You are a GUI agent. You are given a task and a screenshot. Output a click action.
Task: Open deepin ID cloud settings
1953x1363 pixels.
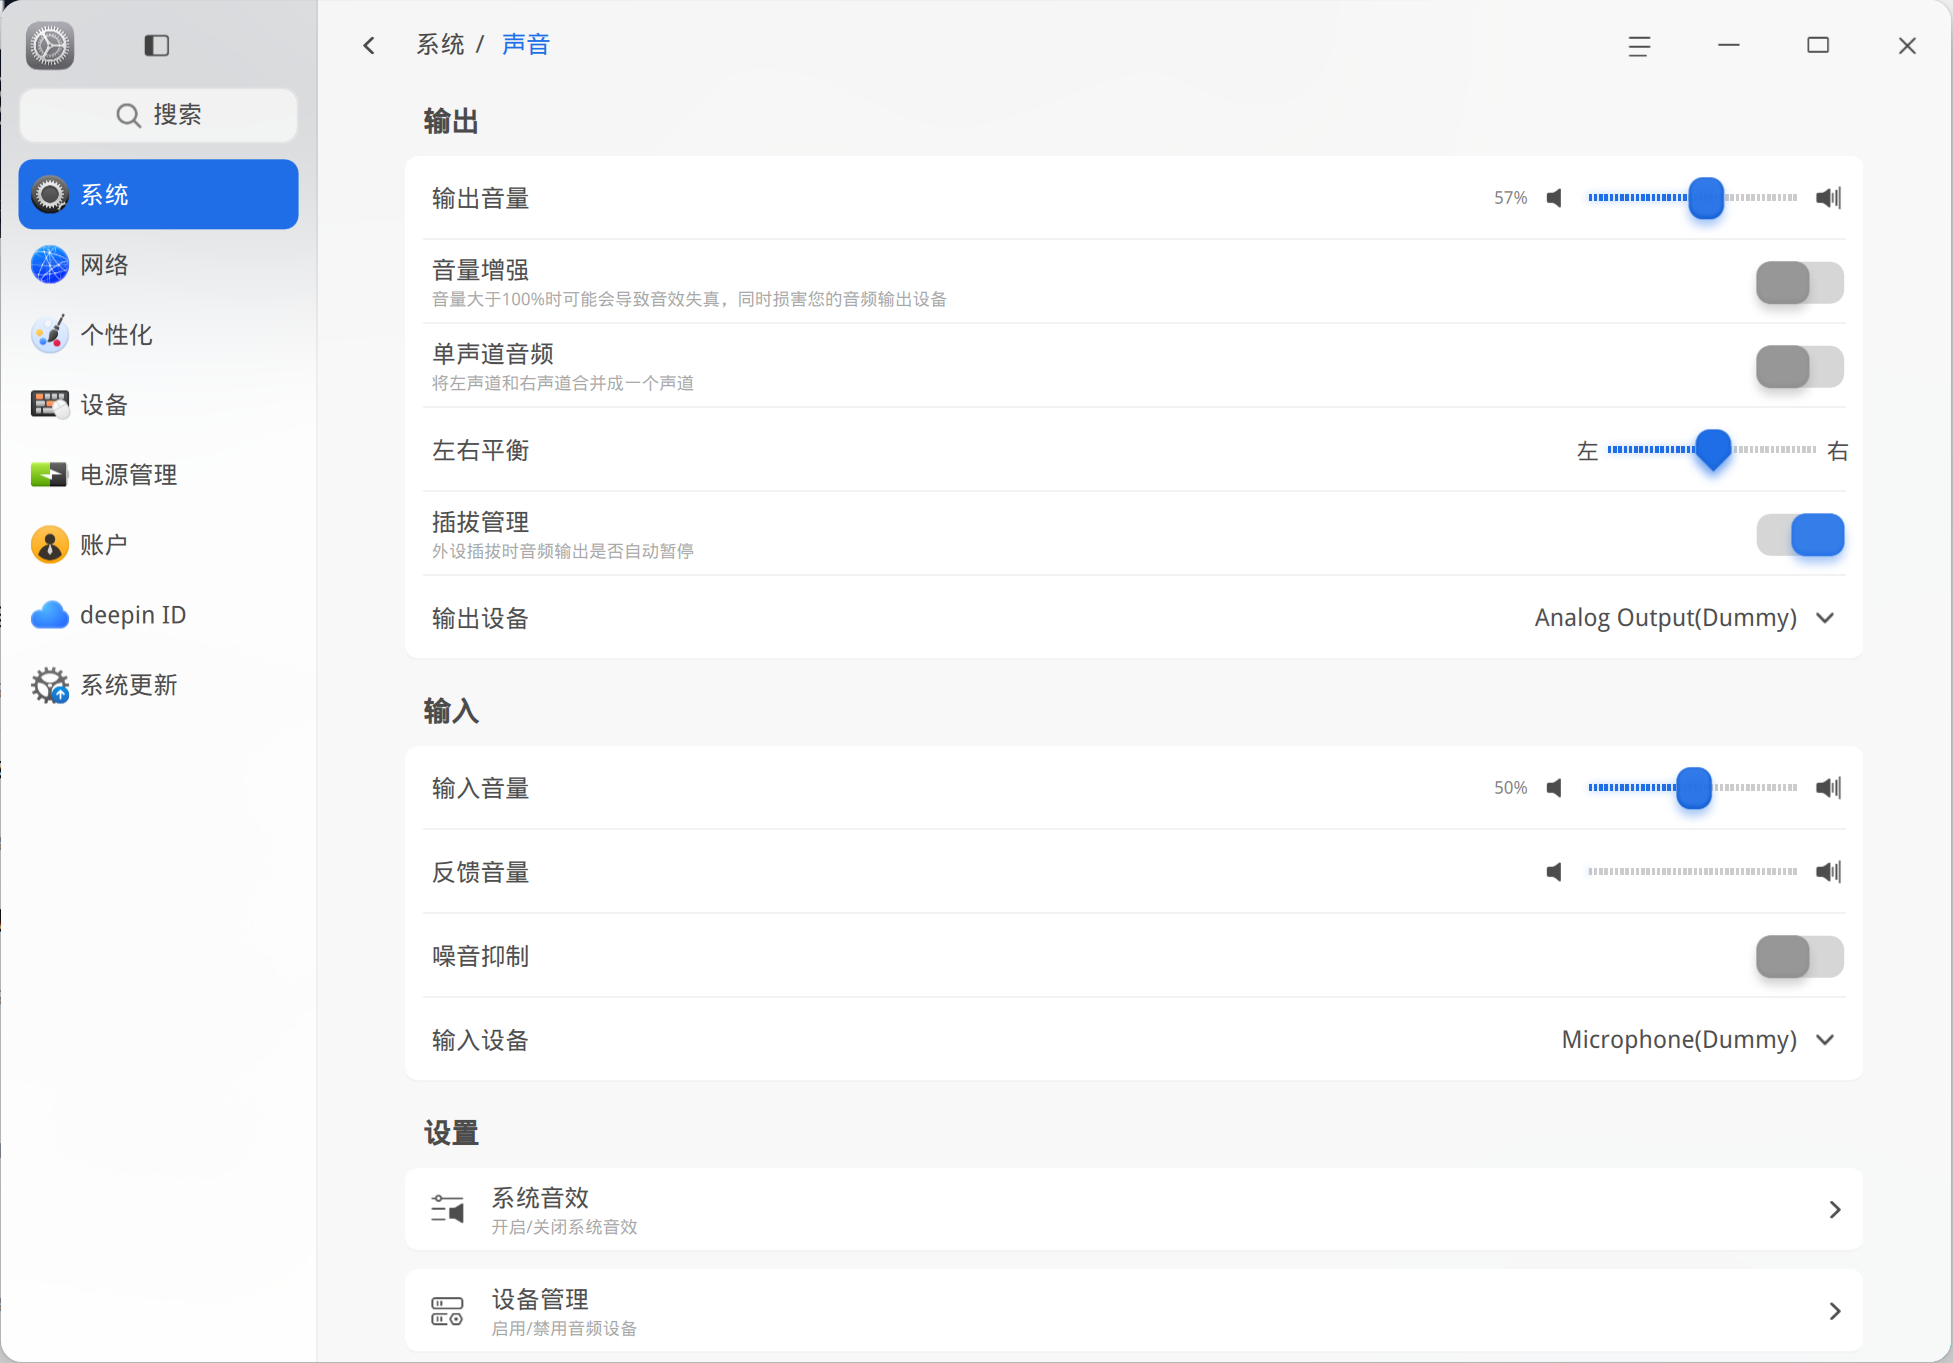[x=158, y=615]
